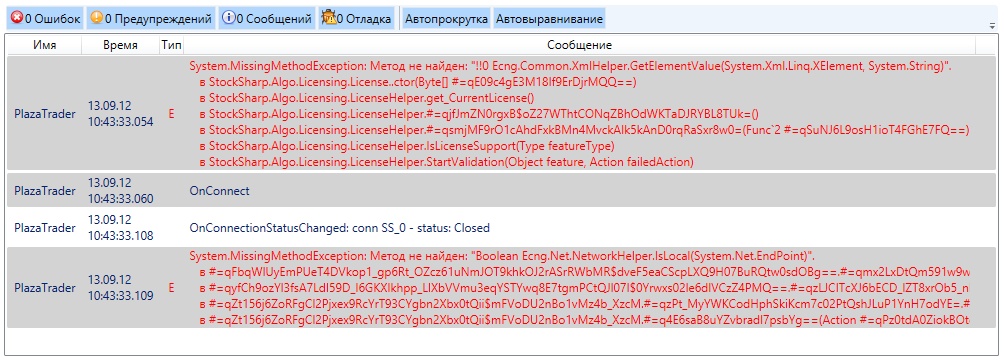Sort by the Время column header

[x=120, y=45]
